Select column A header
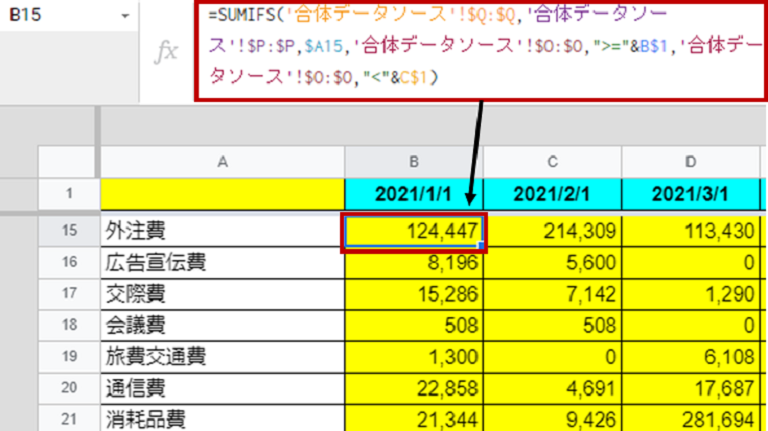This screenshot has width=768, height=431. [222, 162]
